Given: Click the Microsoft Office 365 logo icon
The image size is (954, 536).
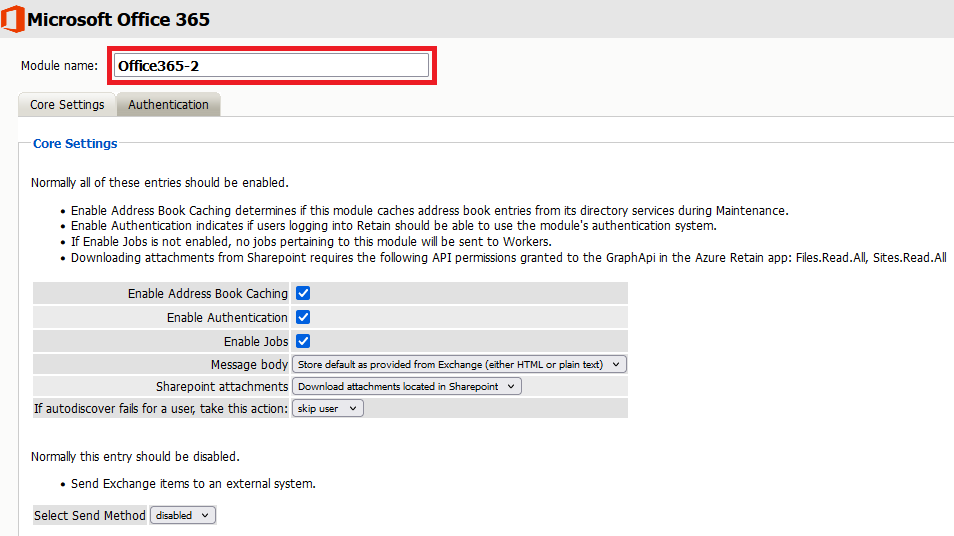Looking at the screenshot, I should pos(13,19).
